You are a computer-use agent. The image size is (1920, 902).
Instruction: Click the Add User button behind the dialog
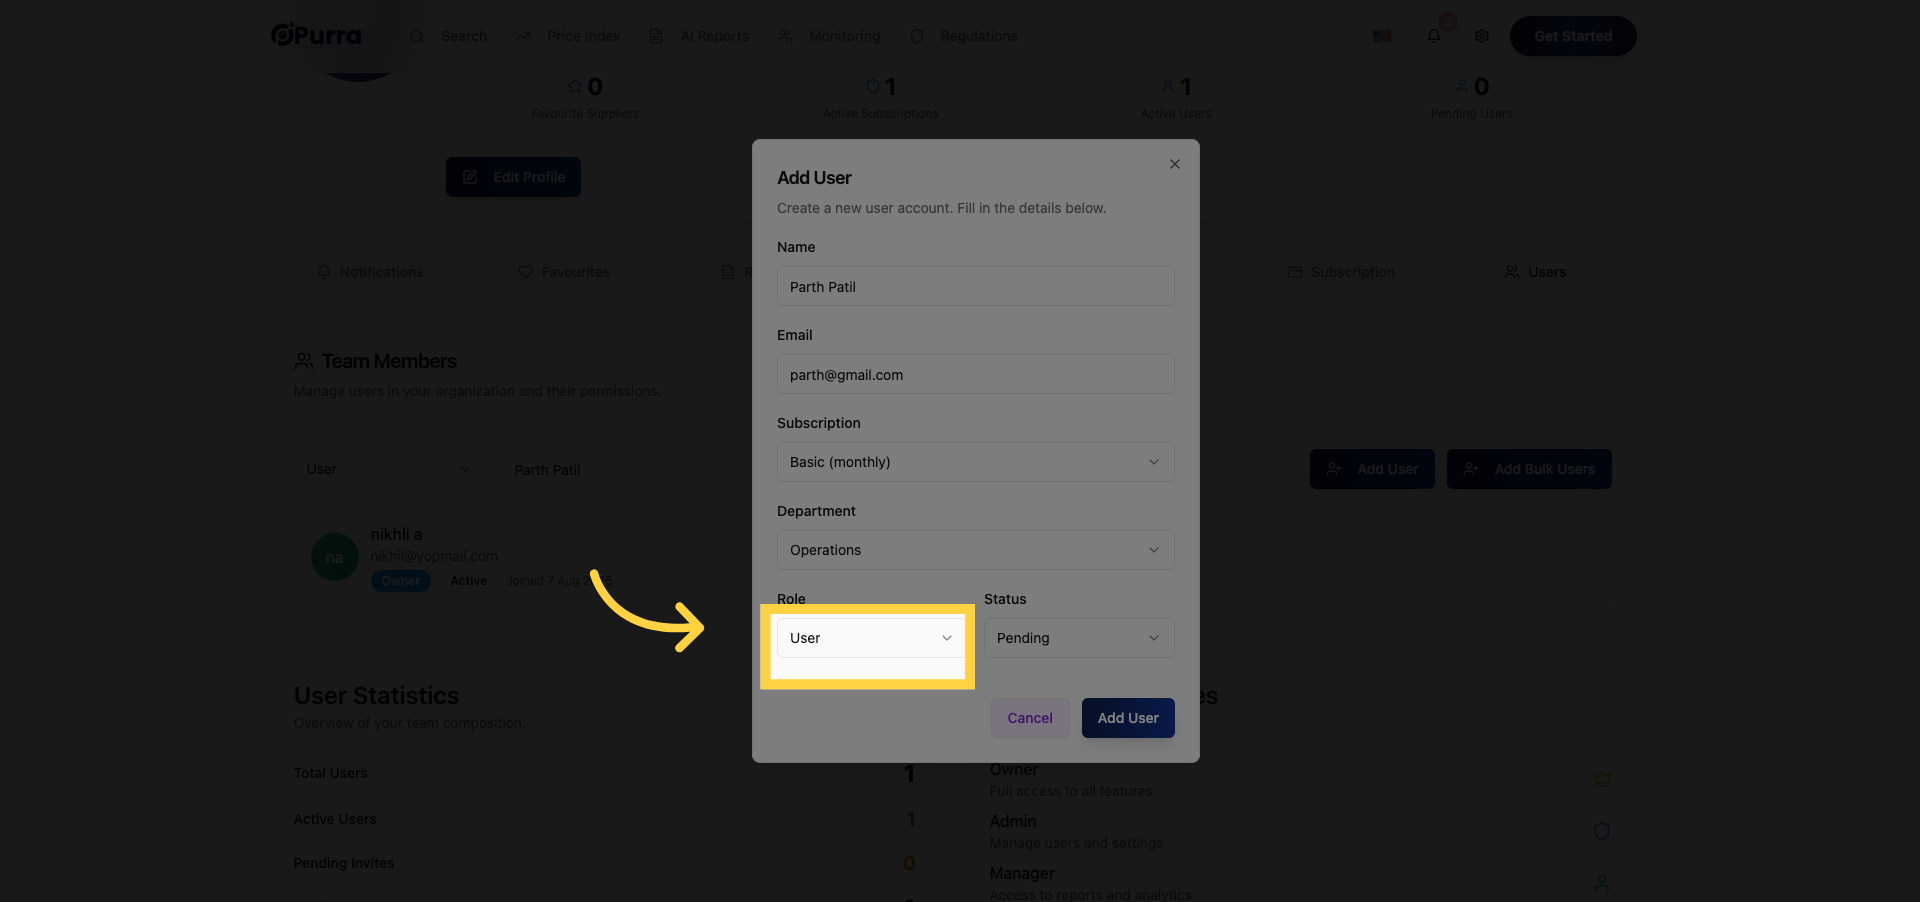pos(1372,469)
